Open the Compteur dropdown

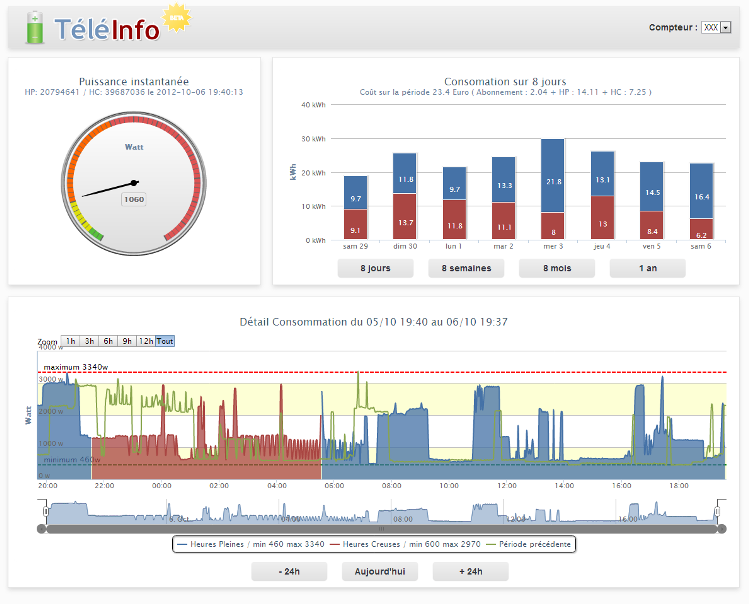(x=717, y=28)
